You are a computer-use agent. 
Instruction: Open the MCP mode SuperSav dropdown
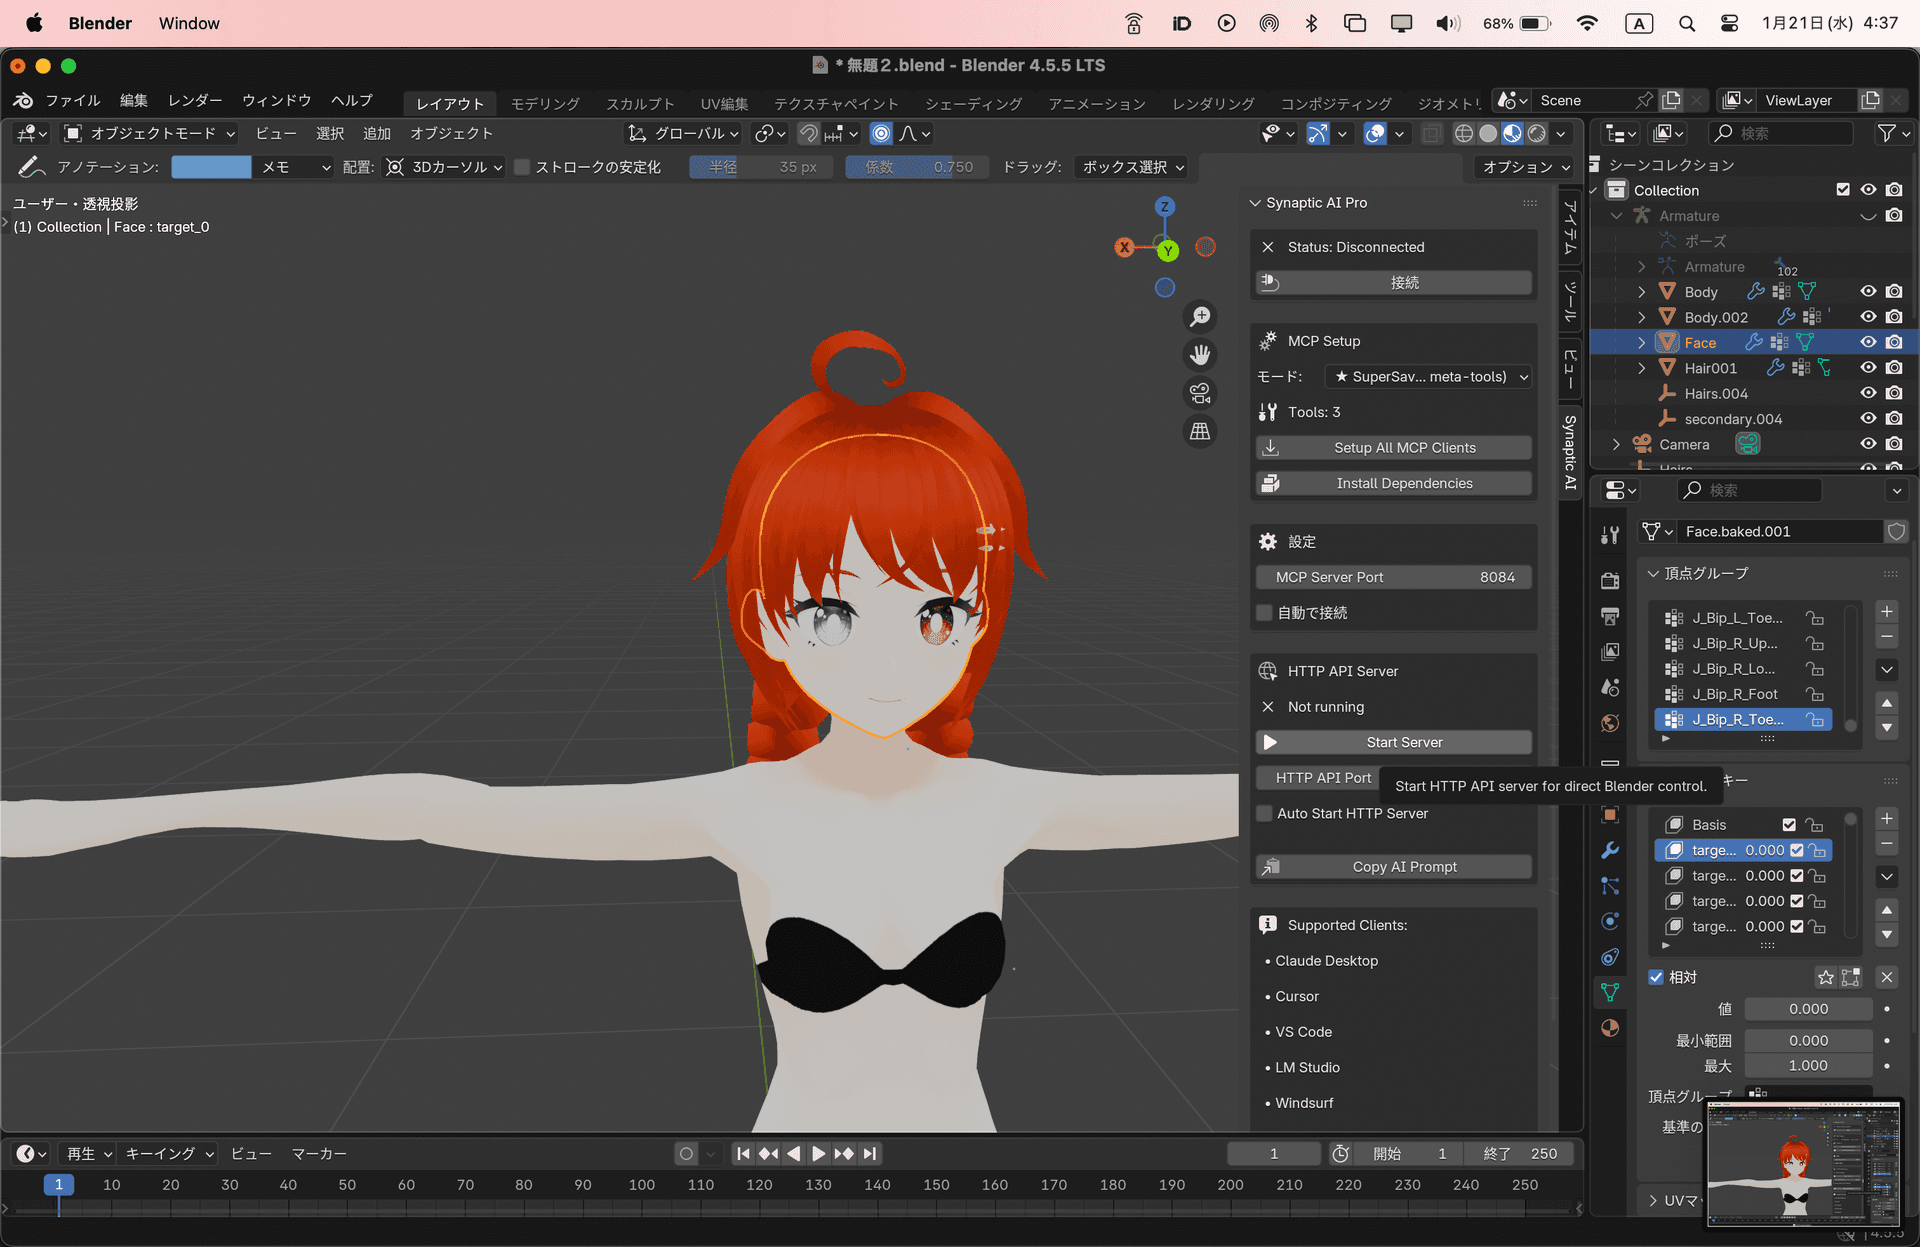point(1430,376)
